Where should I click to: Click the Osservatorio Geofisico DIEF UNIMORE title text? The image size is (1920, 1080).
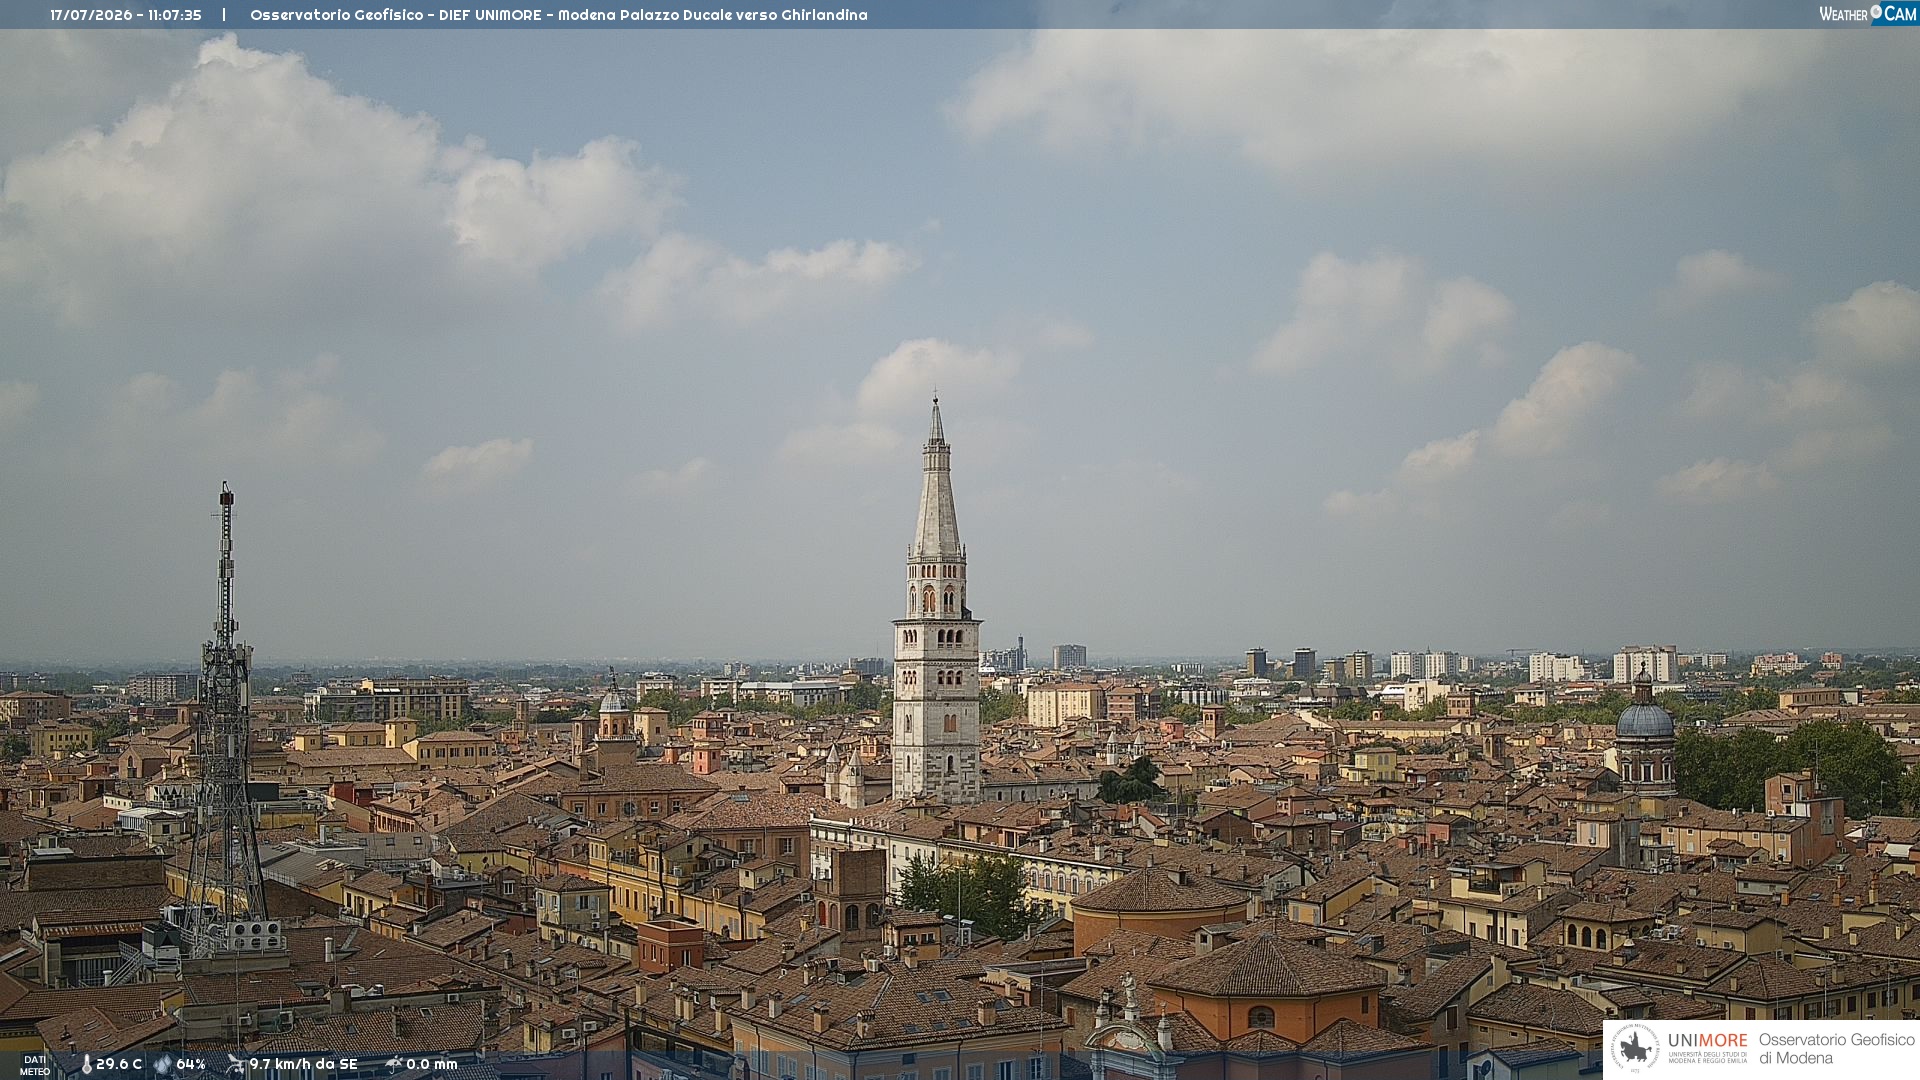click(x=559, y=15)
